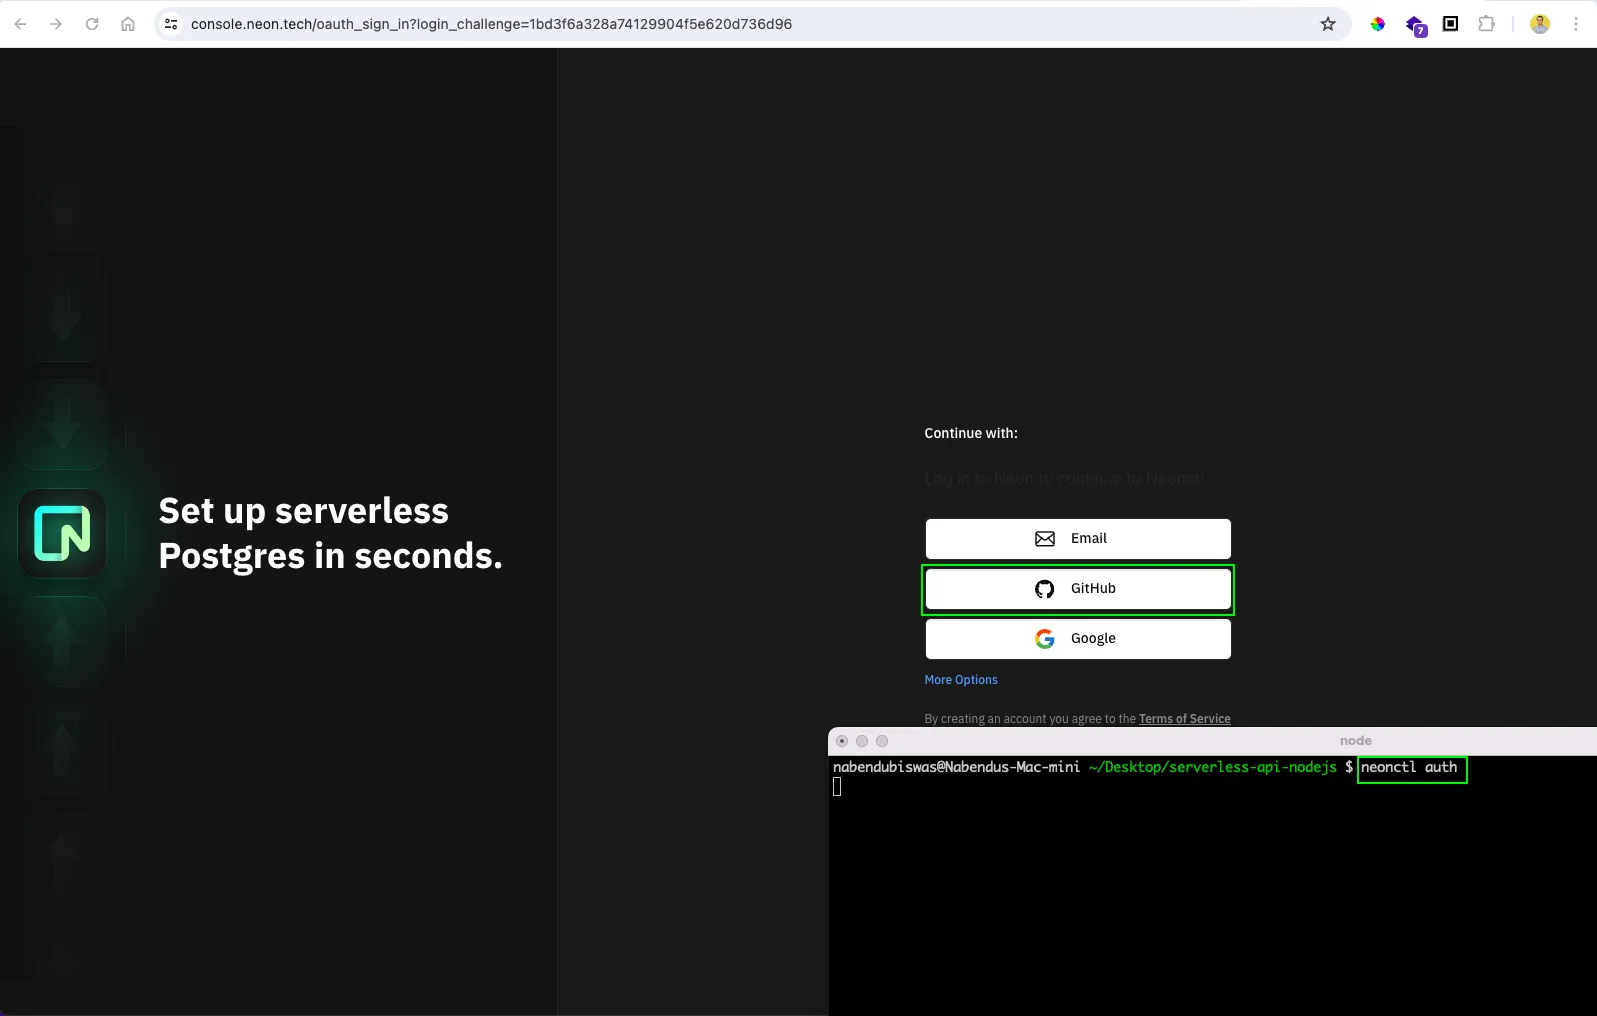Open the Terms of Service link

(1185, 719)
